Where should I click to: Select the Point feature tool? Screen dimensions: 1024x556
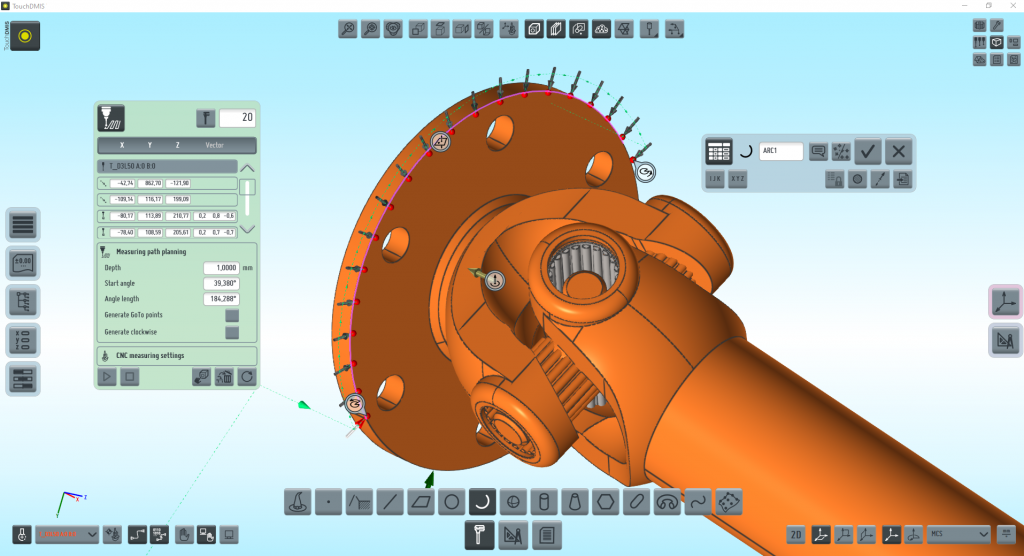(328, 502)
